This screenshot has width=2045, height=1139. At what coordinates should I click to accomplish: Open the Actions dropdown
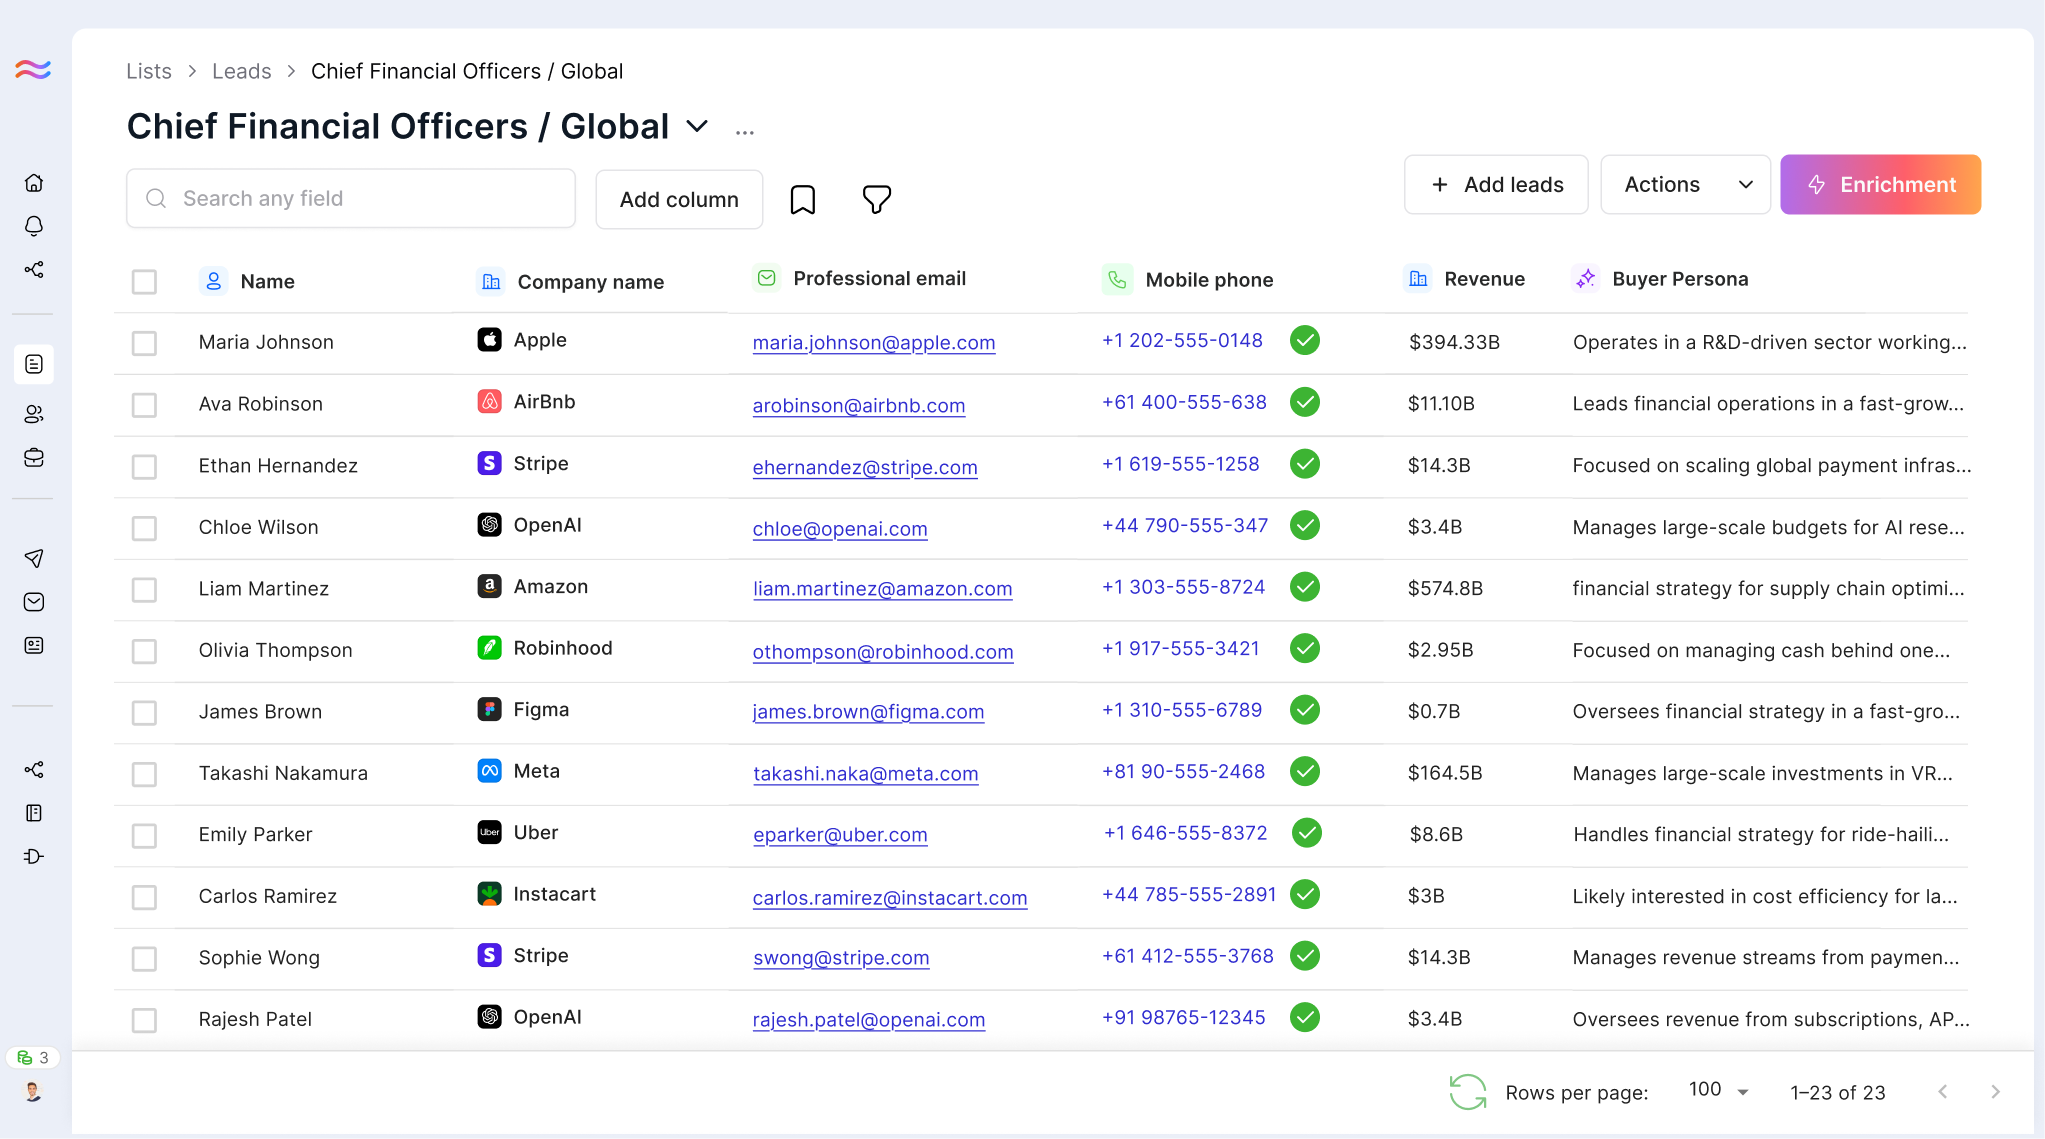coord(1686,185)
